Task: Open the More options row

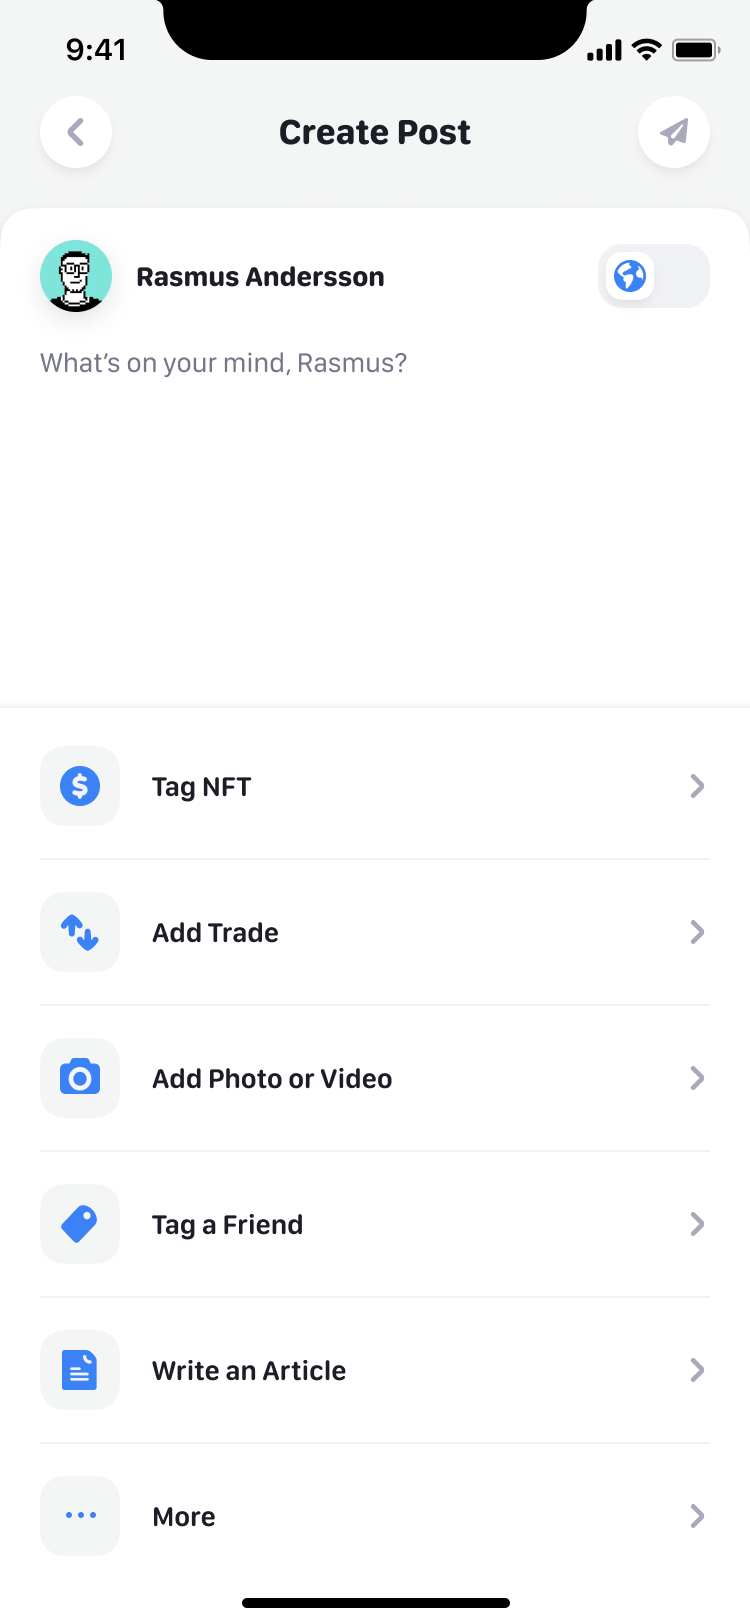Action: click(184, 1517)
